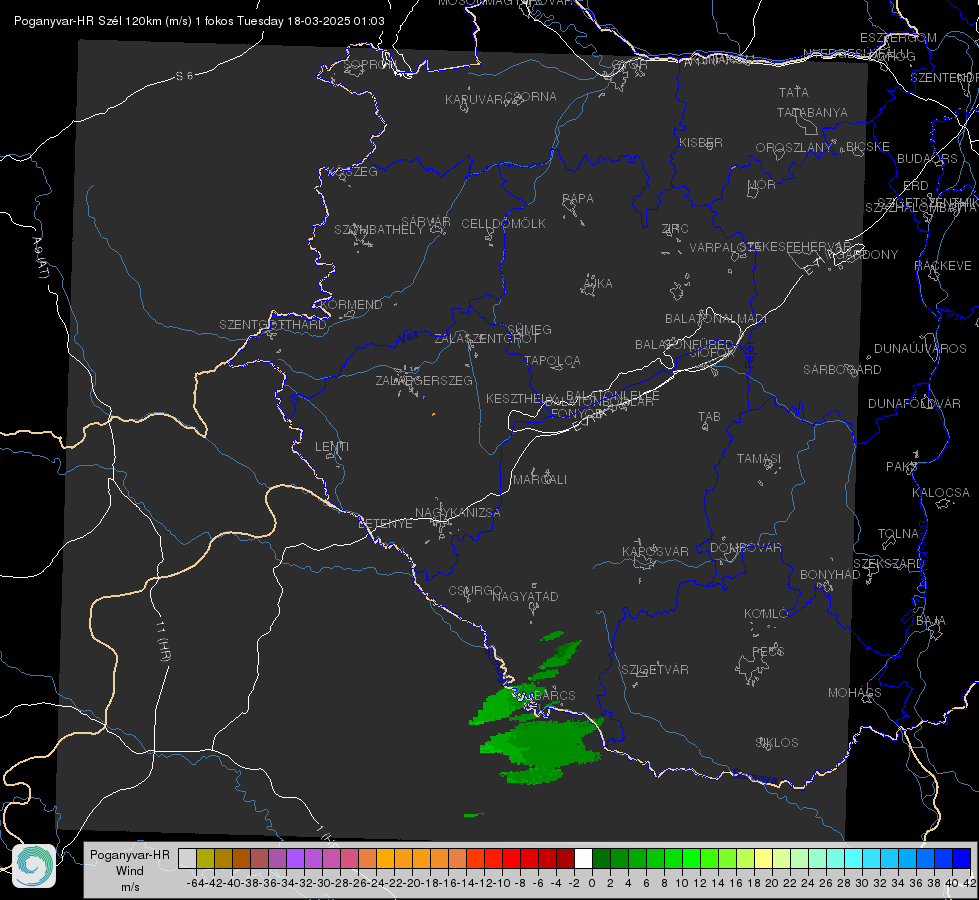The width and height of the screenshot is (979, 900).
Task: Click the LETENYE label
Action: (x=385, y=523)
